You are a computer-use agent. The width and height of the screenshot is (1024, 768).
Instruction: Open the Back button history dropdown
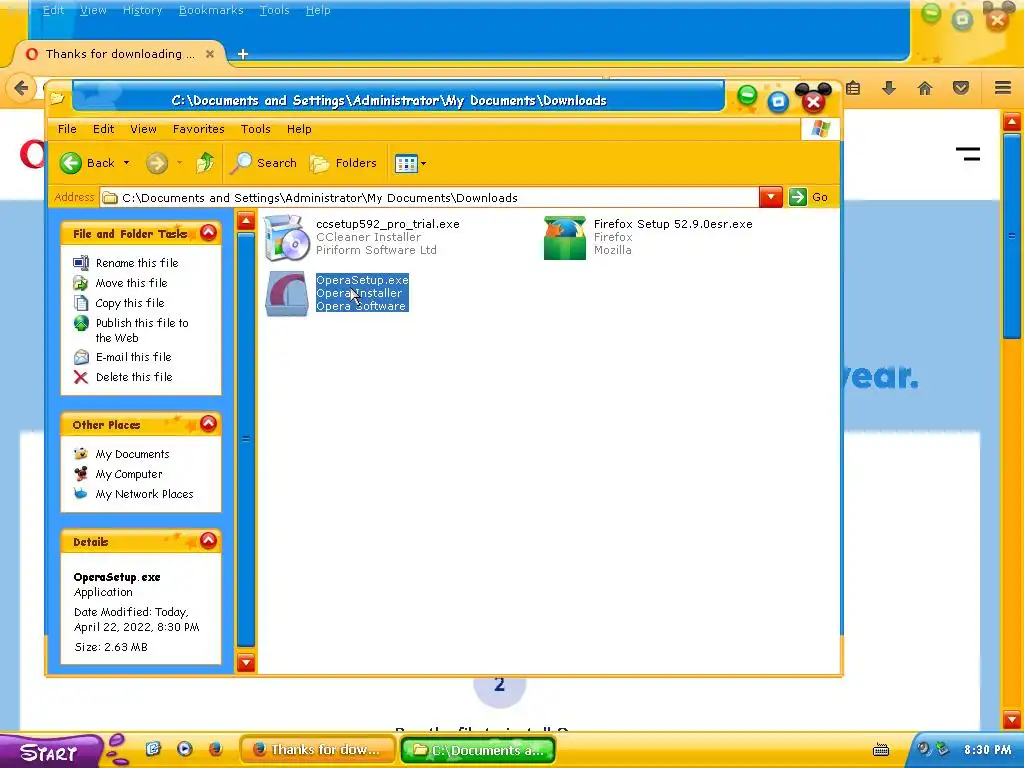127,163
